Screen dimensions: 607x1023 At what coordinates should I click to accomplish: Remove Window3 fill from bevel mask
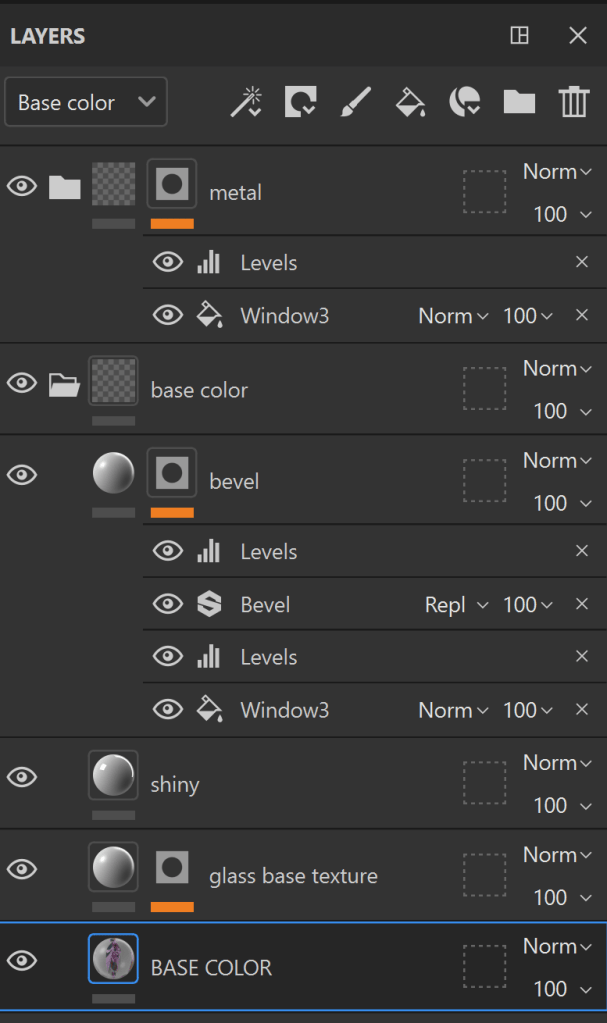(582, 710)
